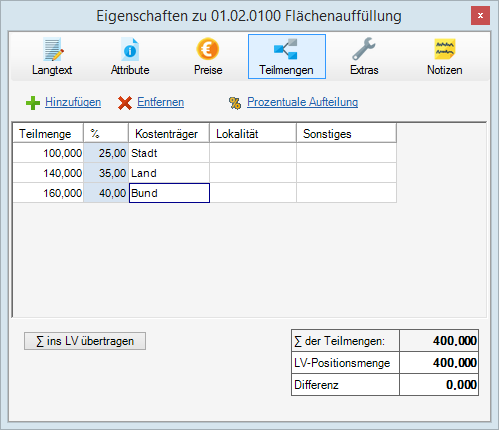Select the 160,000 Teilmenge cell
The height and width of the screenshot is (430, 499).
point(48,193)
